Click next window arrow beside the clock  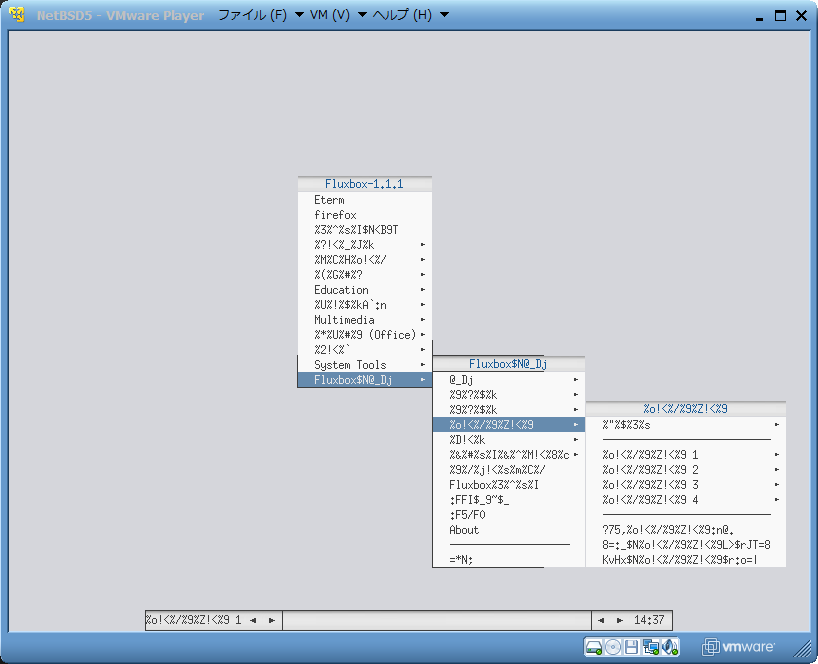coord(620,620)
